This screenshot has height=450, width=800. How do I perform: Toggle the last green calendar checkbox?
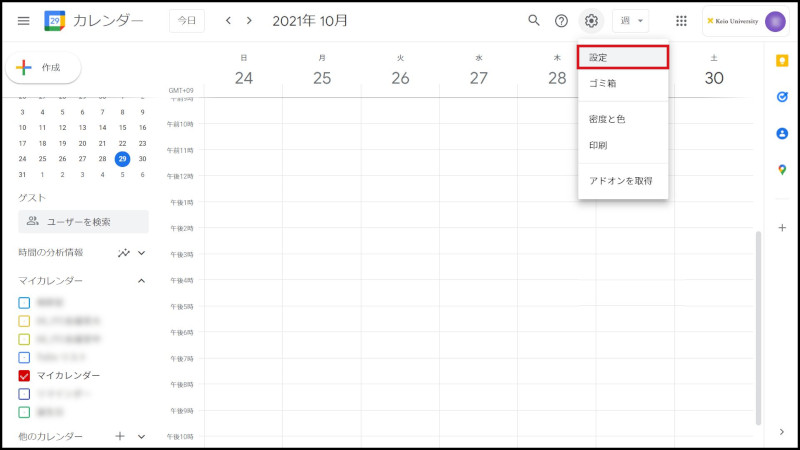(24, 411)
